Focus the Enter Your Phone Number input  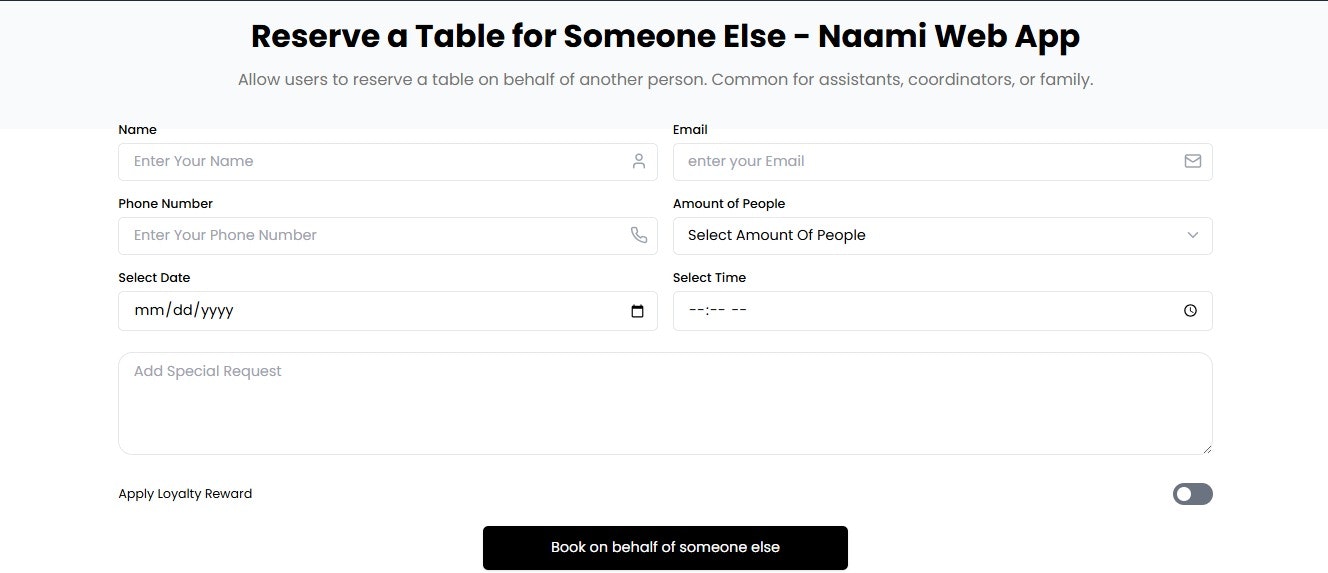click(388, 236)
